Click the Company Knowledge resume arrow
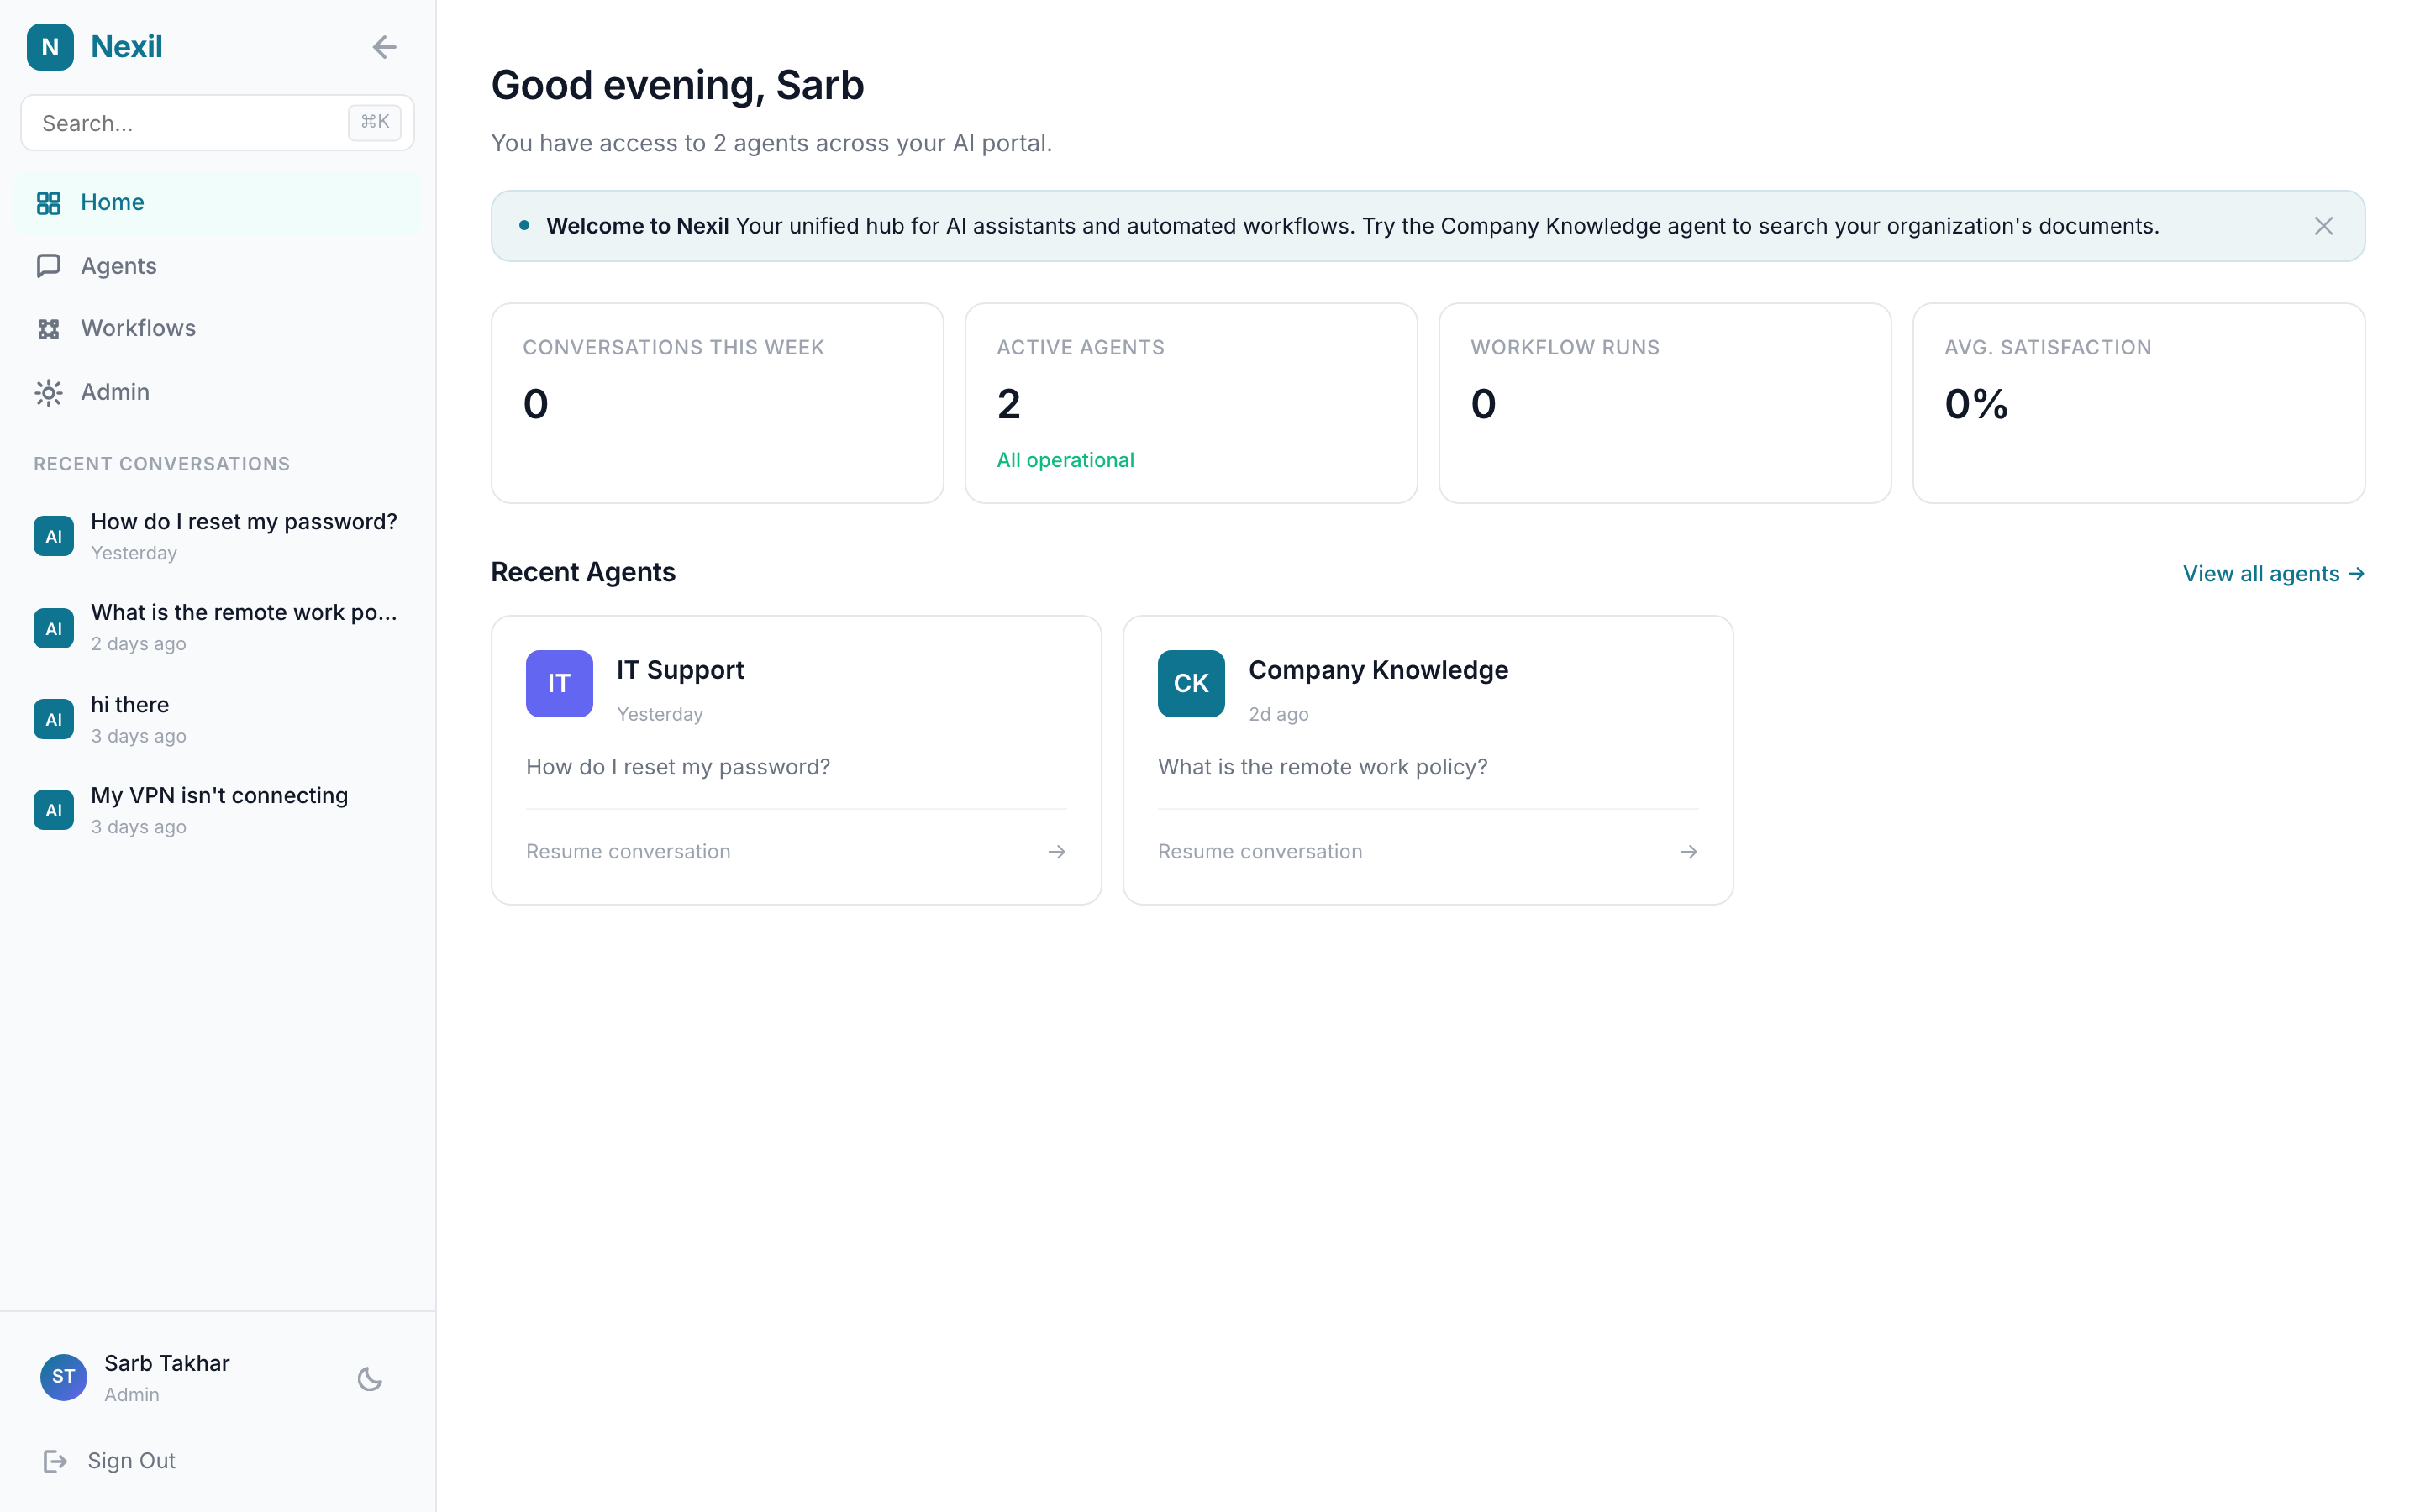Screen dimensions: 2420x1512 [x=1689, y=851]
